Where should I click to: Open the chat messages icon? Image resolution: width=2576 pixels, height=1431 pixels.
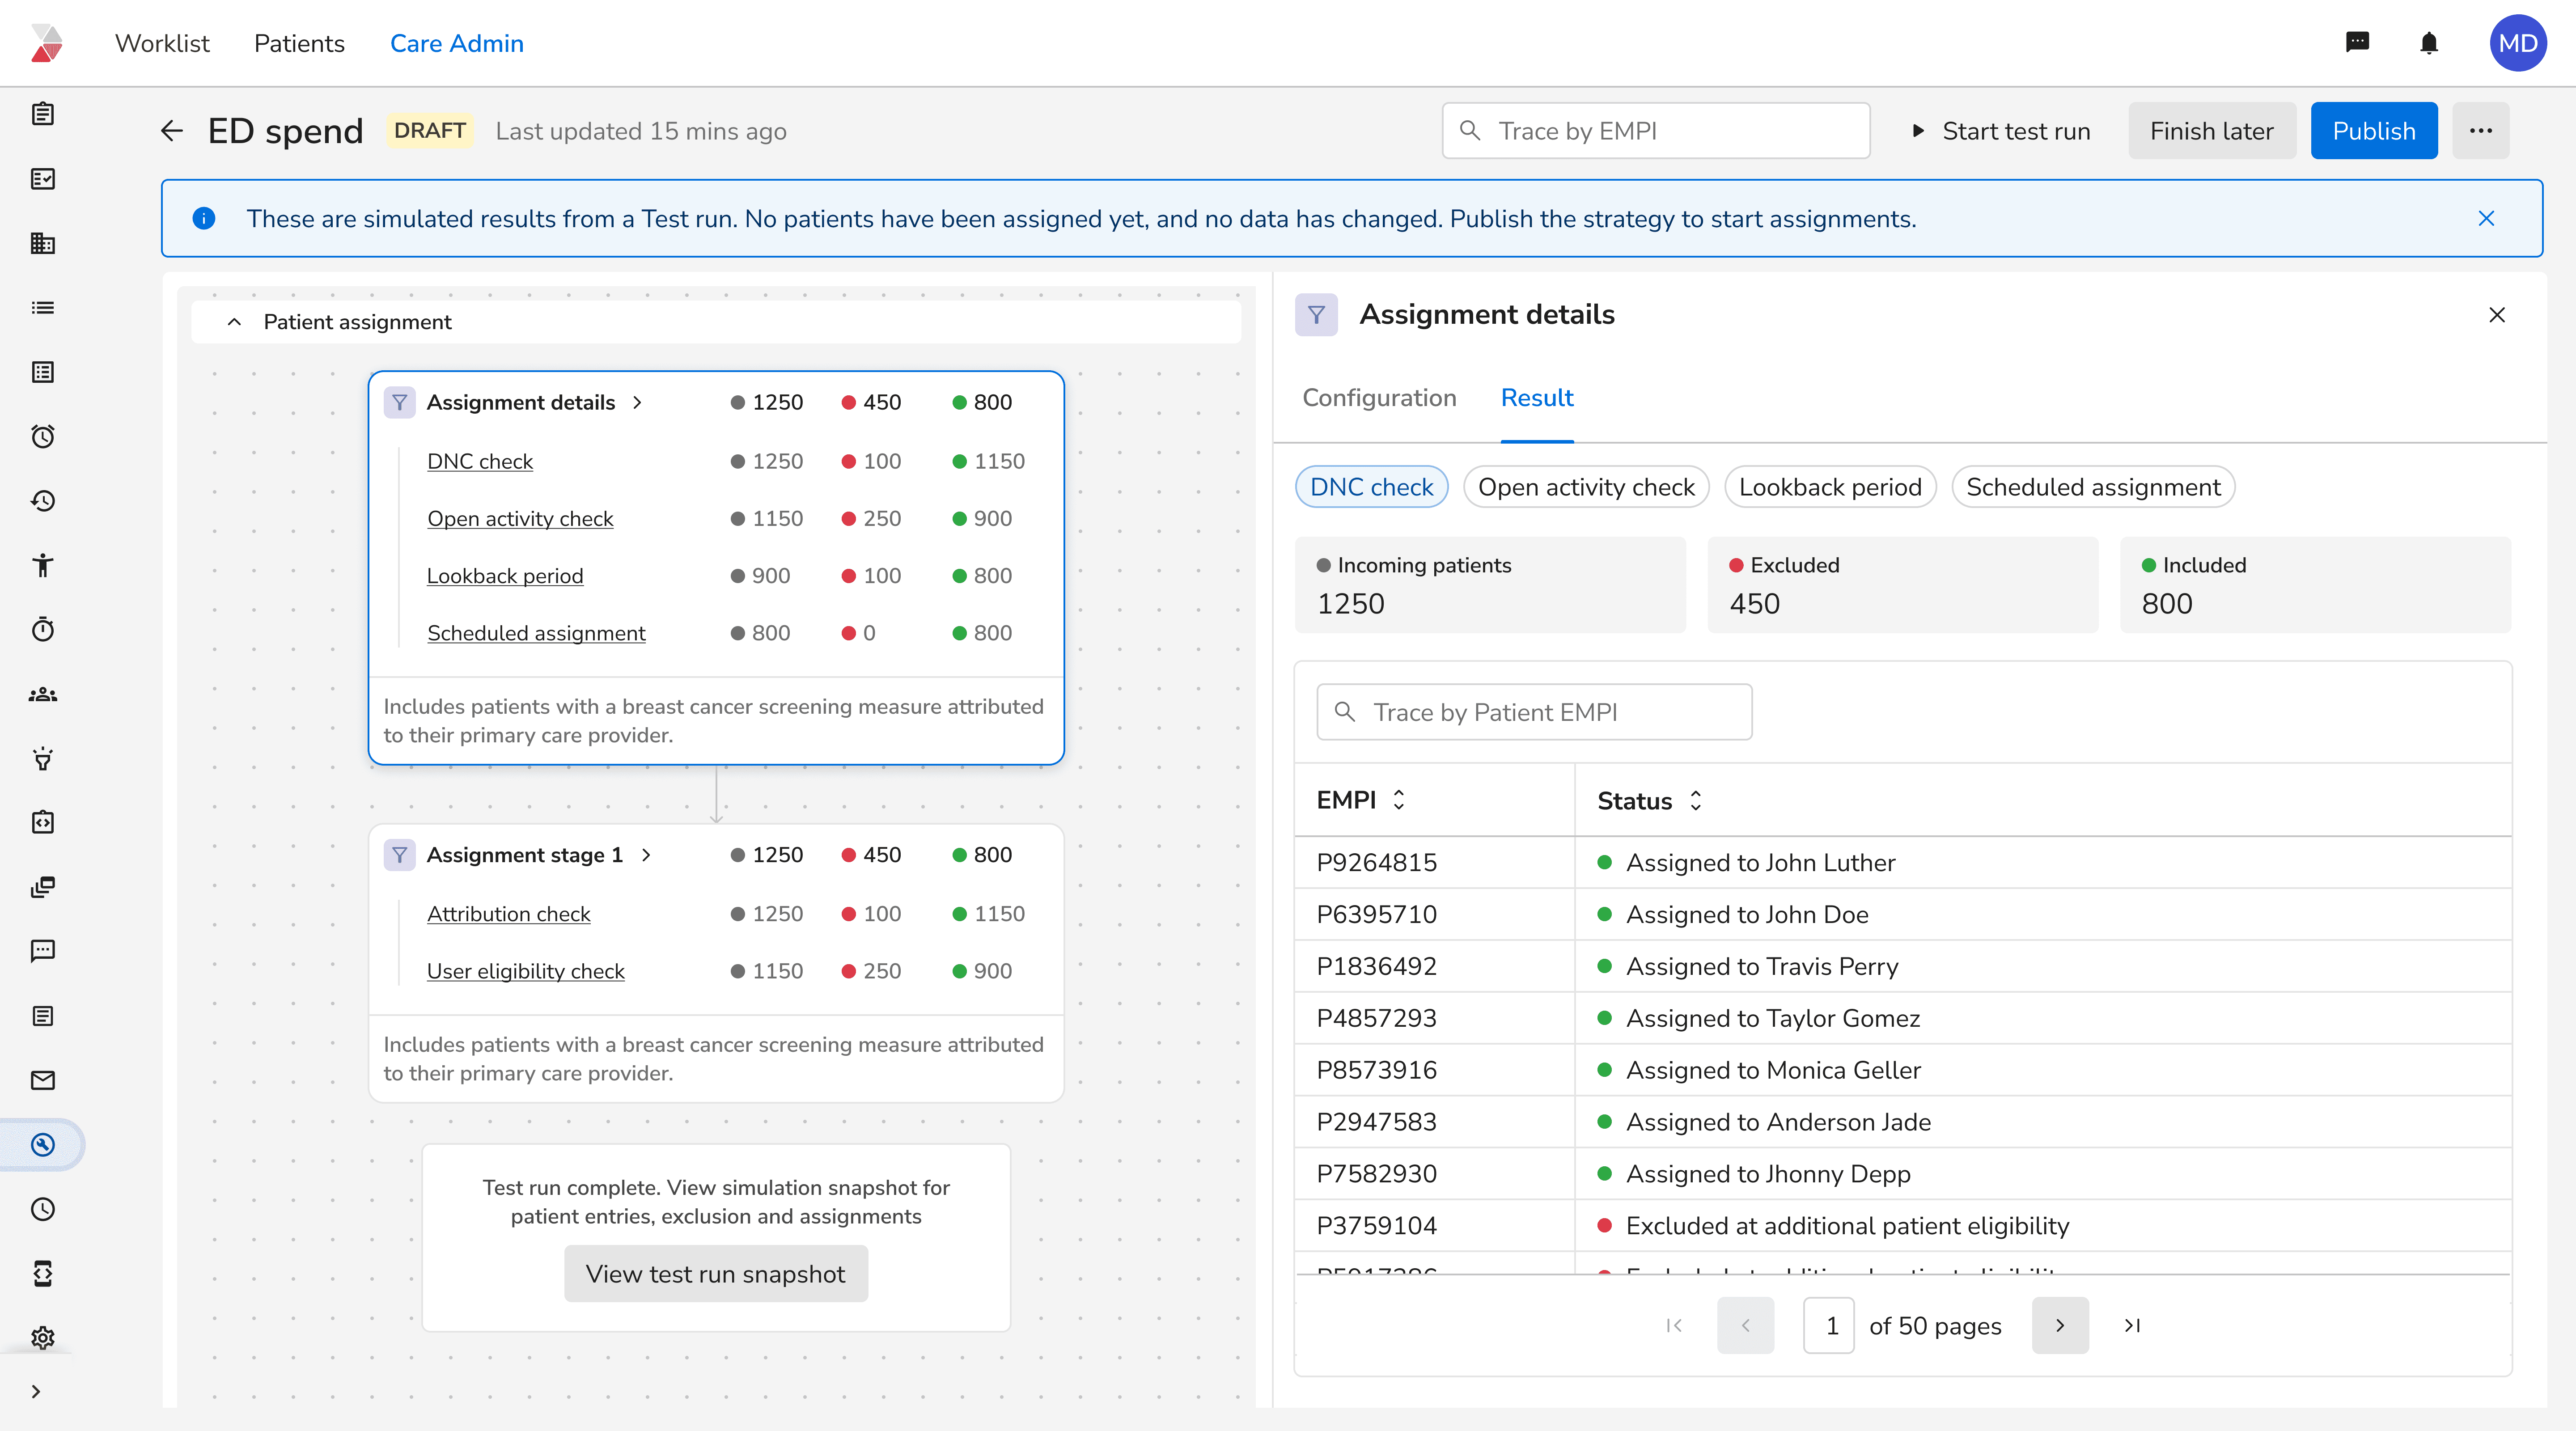tap(2357, 43)
